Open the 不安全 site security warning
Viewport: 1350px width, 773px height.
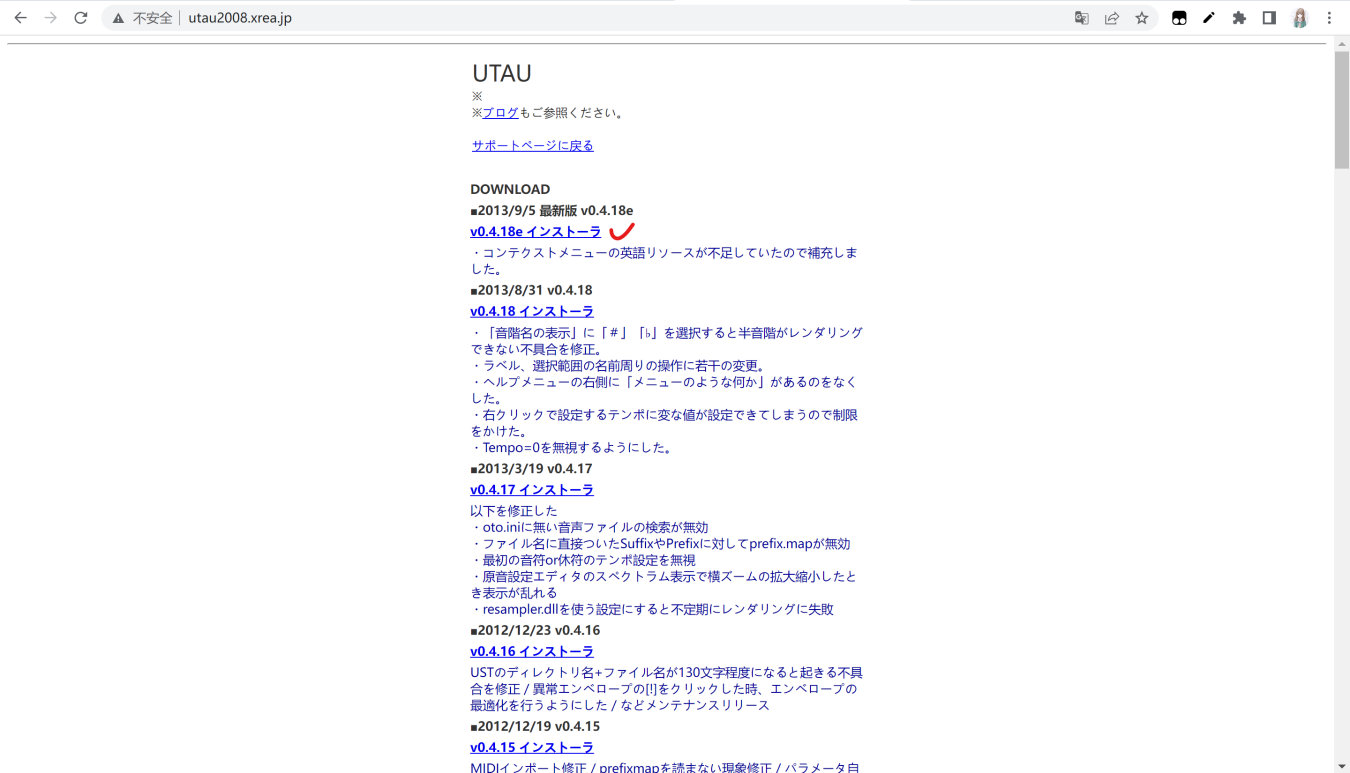tap(142, 18)
